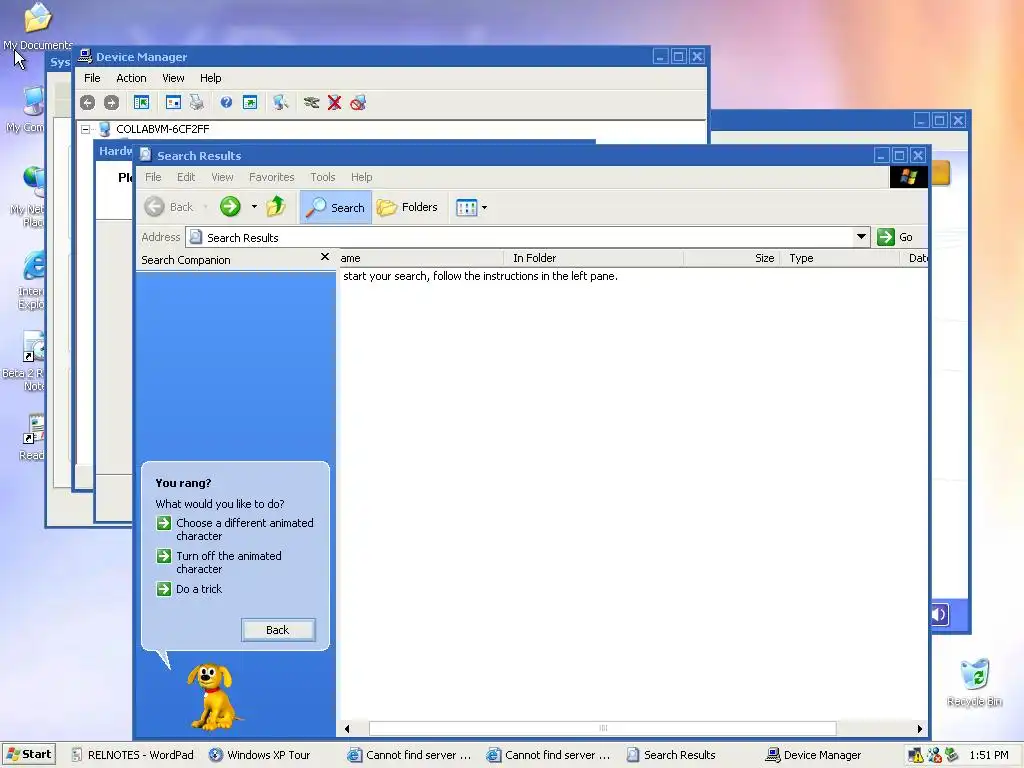1024x768 pixels.
Task: Click the Windows flag logo in Search Results
Action: tap(908, 176)
